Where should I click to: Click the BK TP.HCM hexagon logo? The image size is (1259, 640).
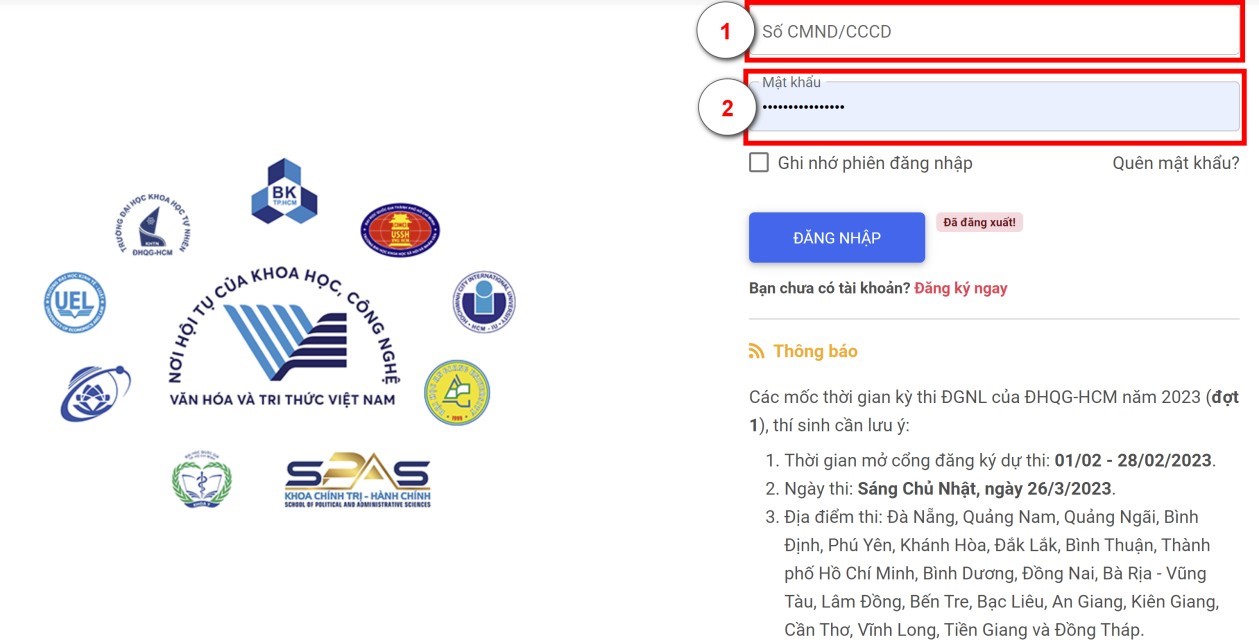(x=284, y=190)
